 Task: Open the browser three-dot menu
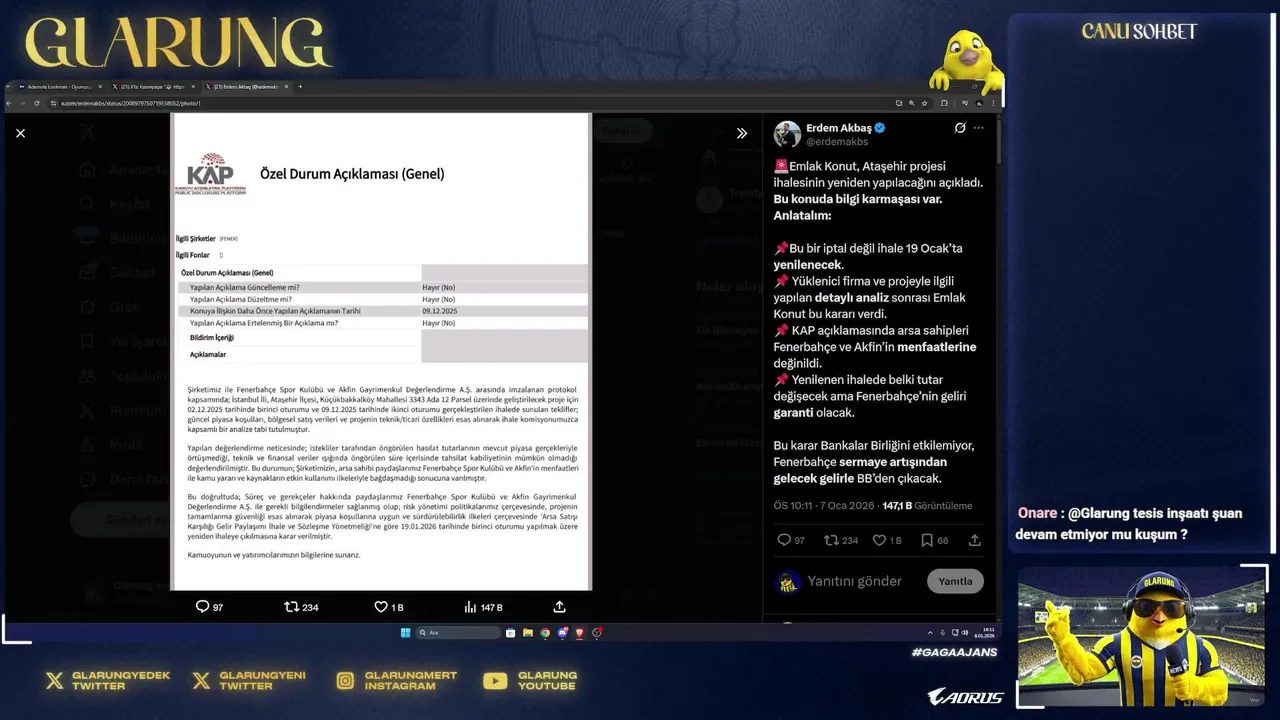tap(993, 103)
